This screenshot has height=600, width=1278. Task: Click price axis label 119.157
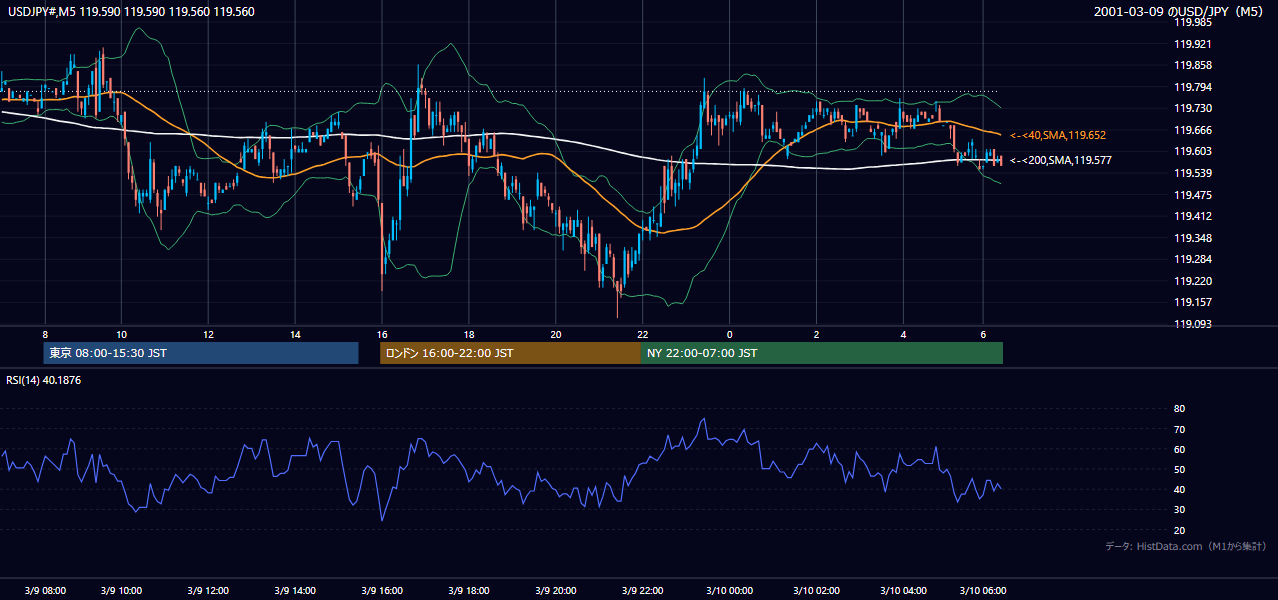[1192, 302]
